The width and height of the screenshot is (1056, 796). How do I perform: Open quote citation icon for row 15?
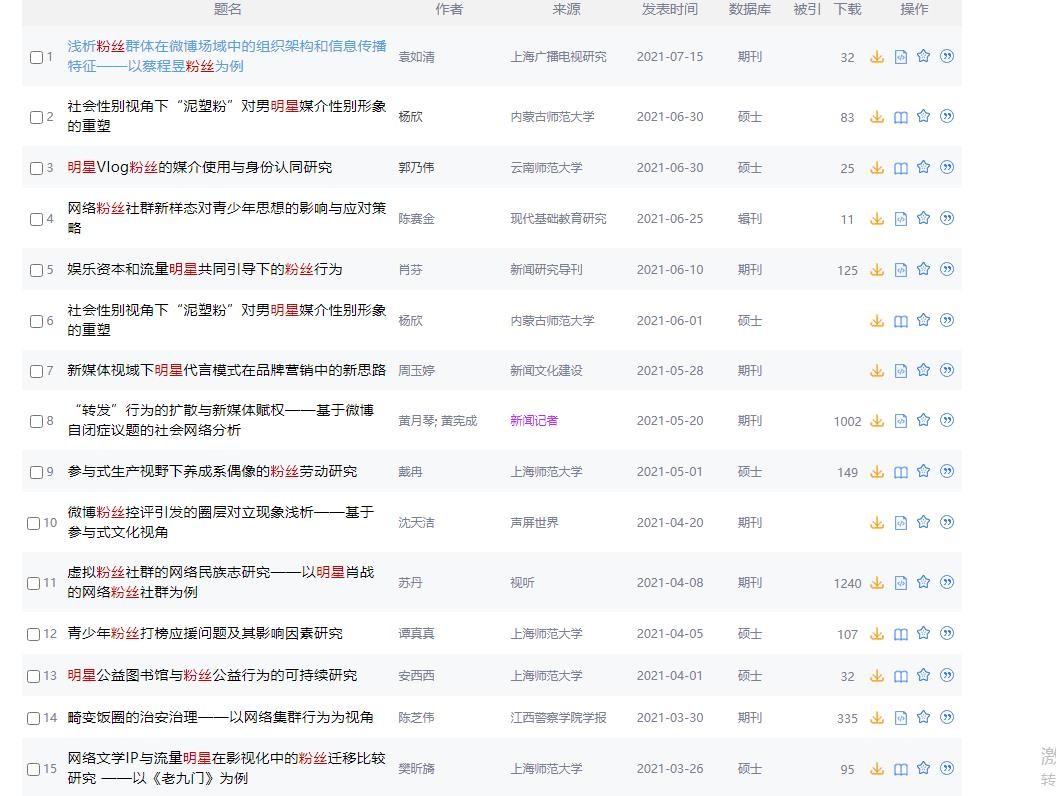946,768
